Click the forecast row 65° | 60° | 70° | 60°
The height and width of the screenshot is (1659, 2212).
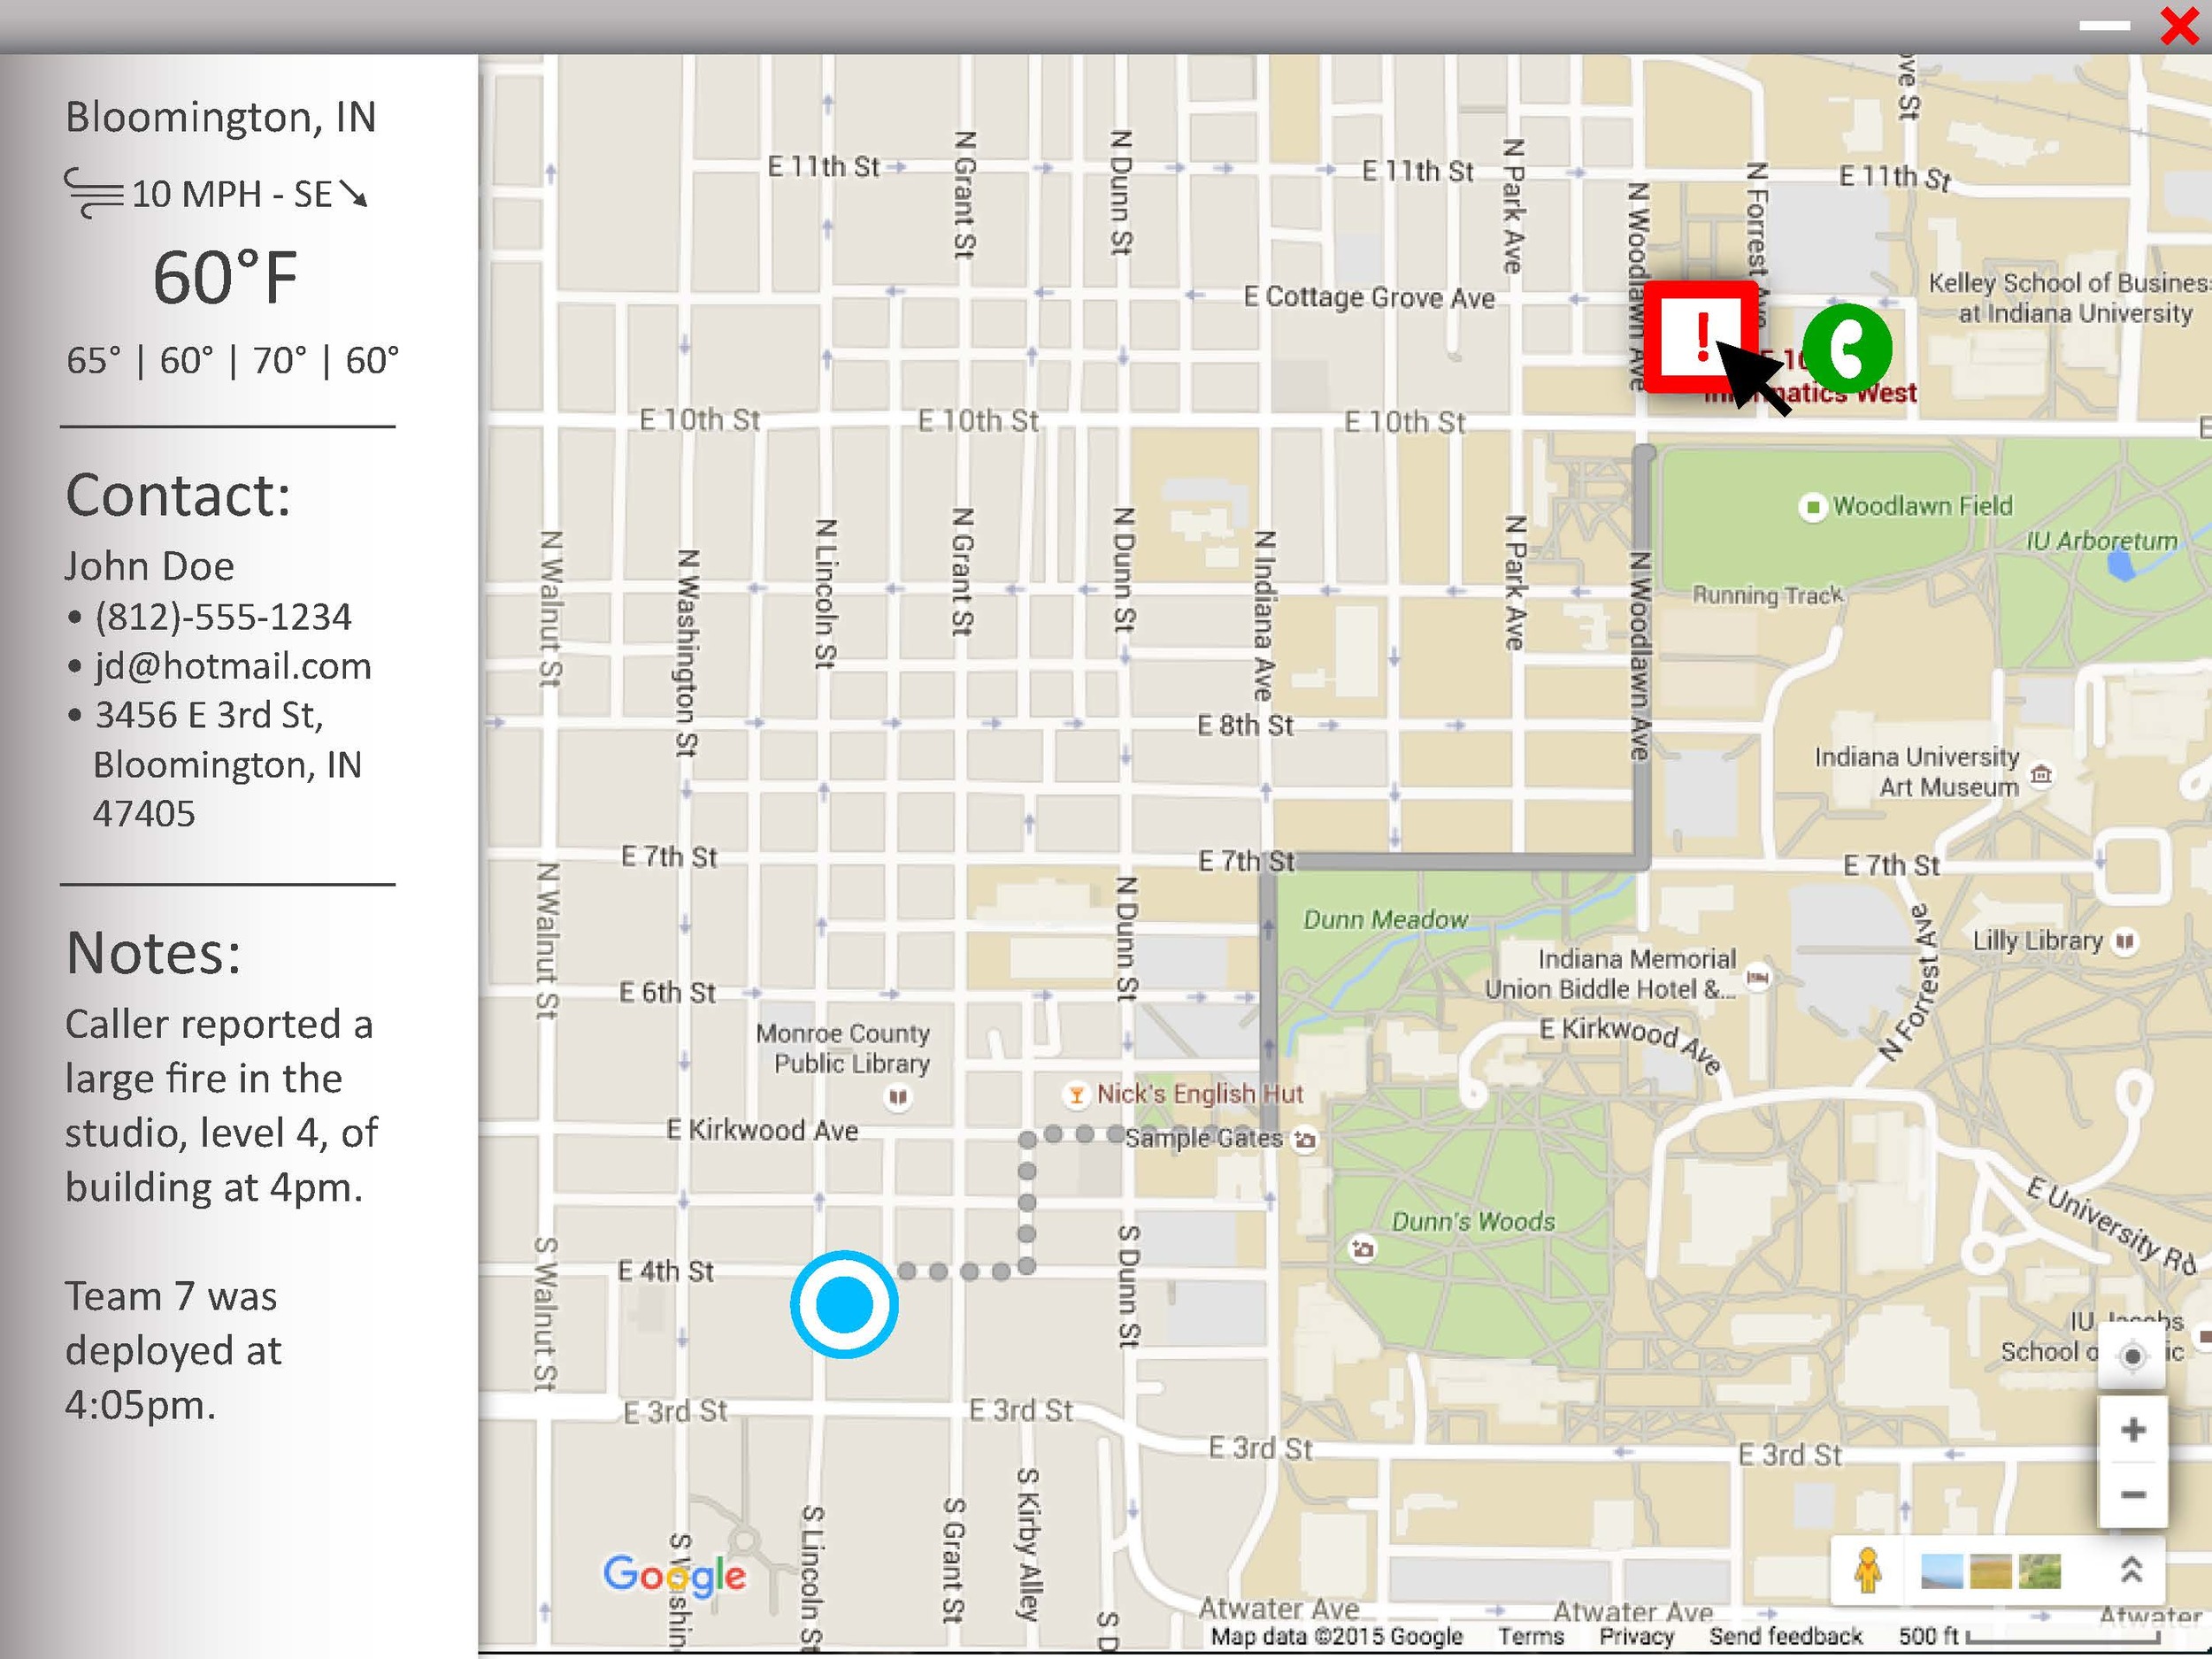(232, 360)
